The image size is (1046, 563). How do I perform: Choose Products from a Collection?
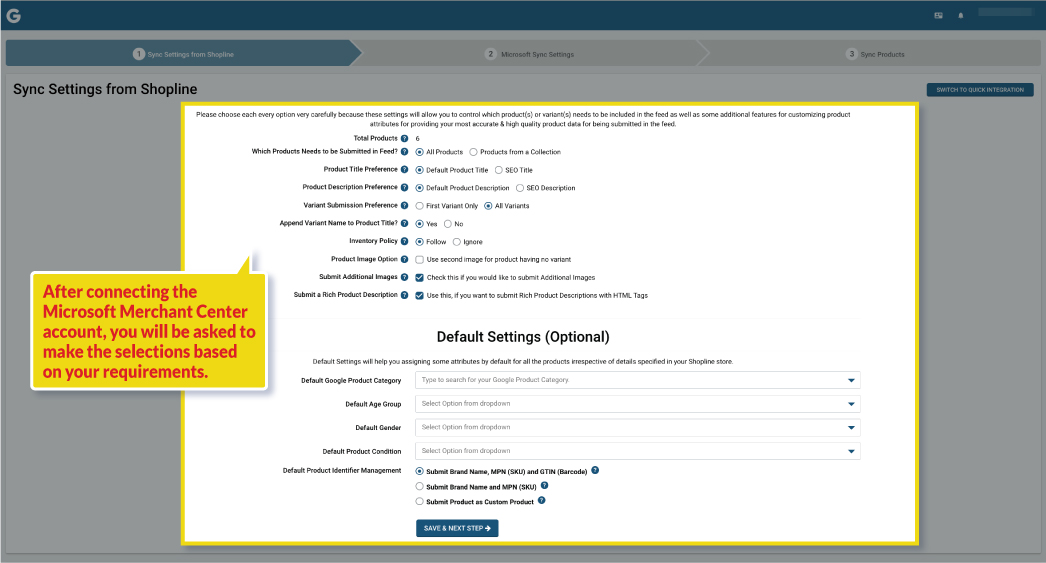[x=474, y=152]
